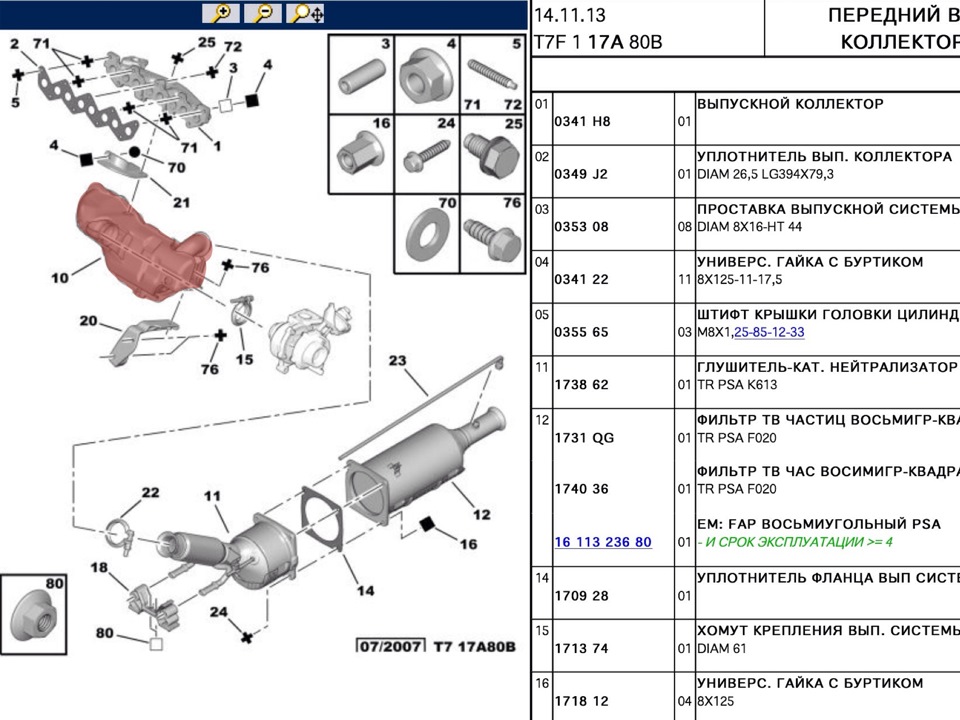Click callout number 20 next to bracket
The height and width of the screenshot is (720, 960).
pyautogui.click(x=88, y=321)
